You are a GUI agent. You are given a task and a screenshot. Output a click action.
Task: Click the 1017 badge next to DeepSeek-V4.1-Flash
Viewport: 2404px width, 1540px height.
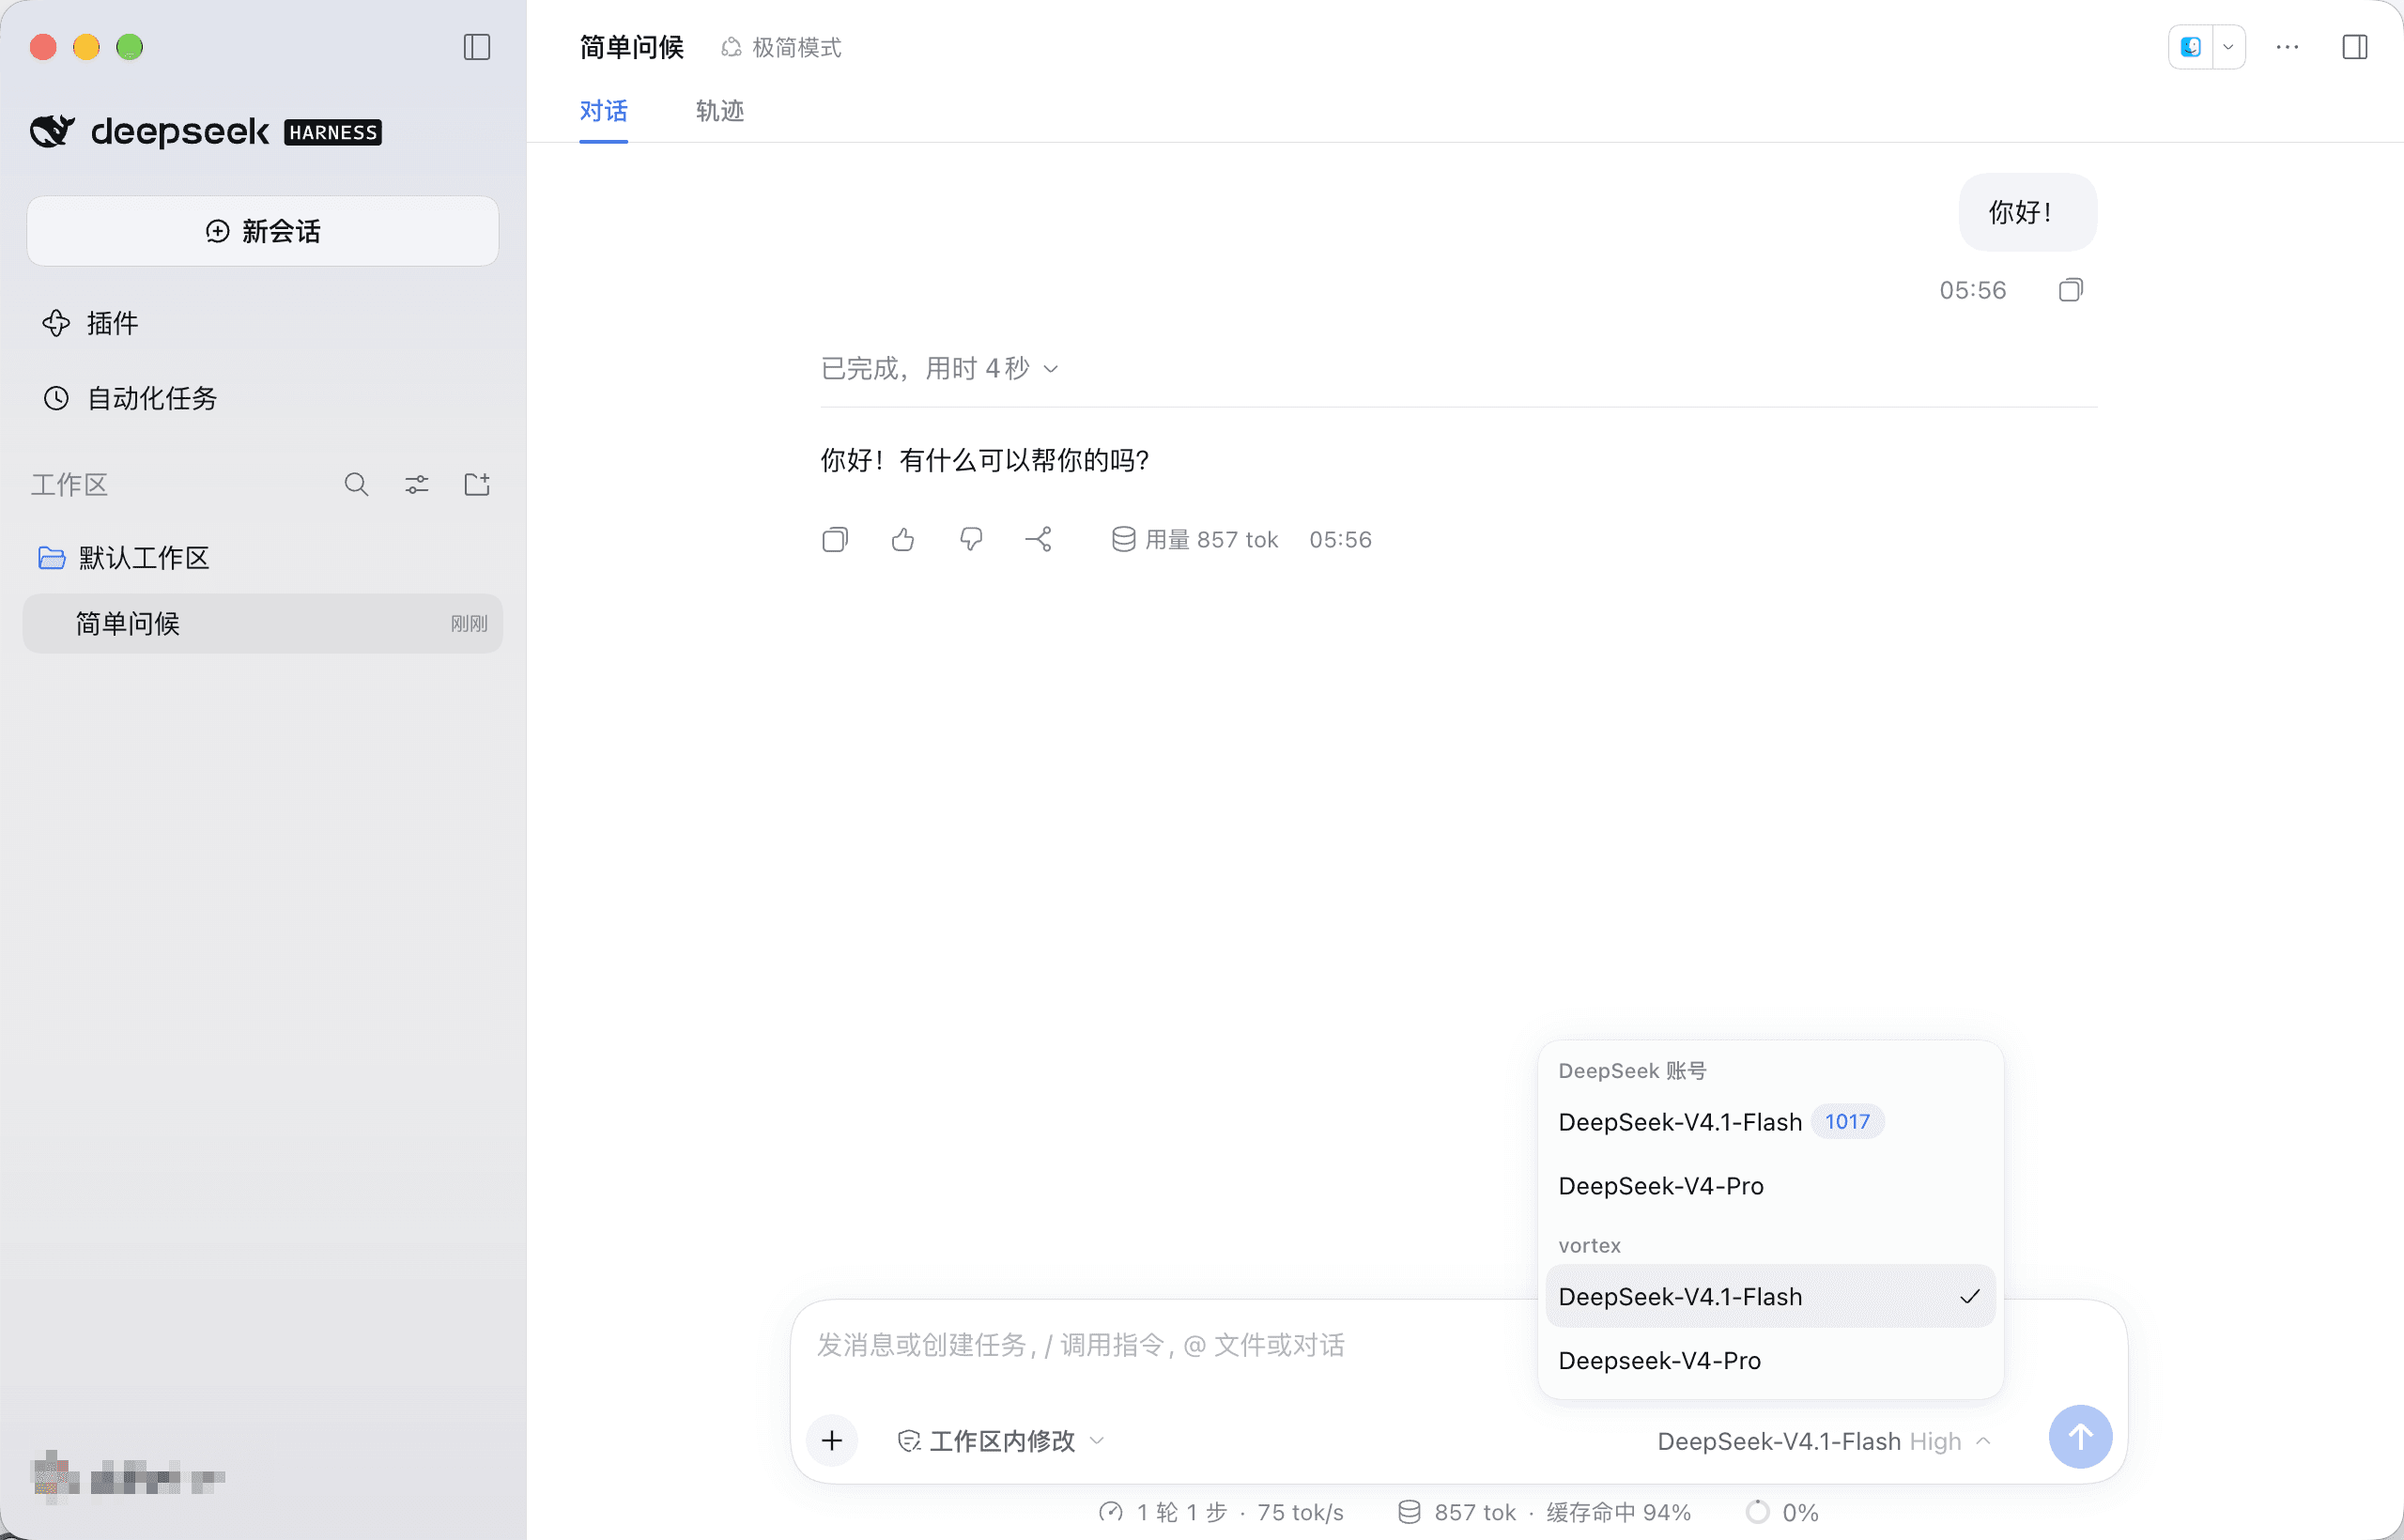[x=1847, y=1122]
